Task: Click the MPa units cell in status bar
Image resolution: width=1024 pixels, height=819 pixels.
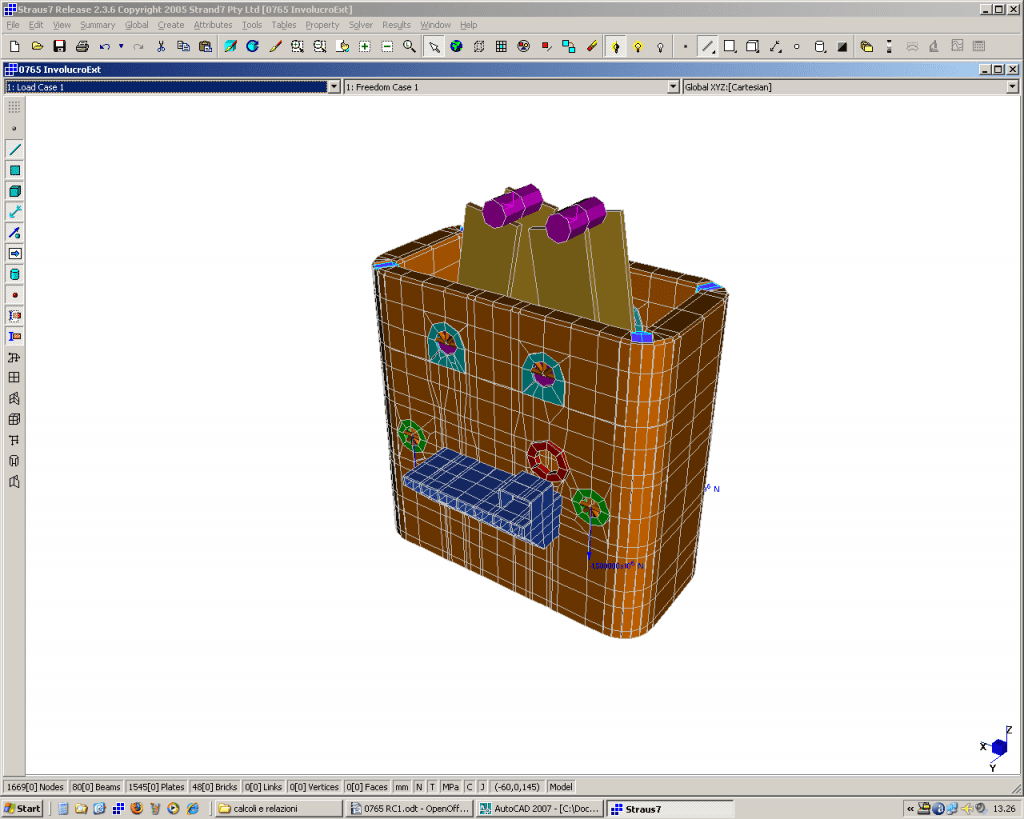Action: (450, 787)
